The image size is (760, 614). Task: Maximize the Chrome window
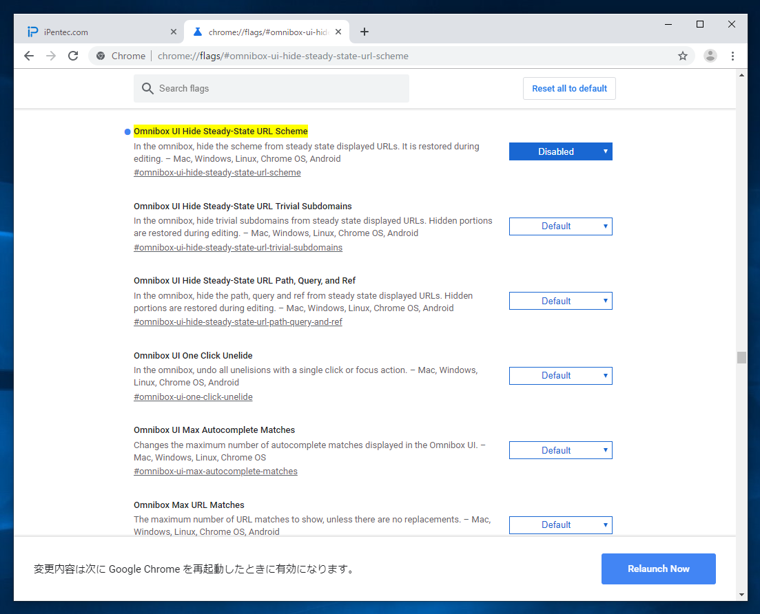700,24
